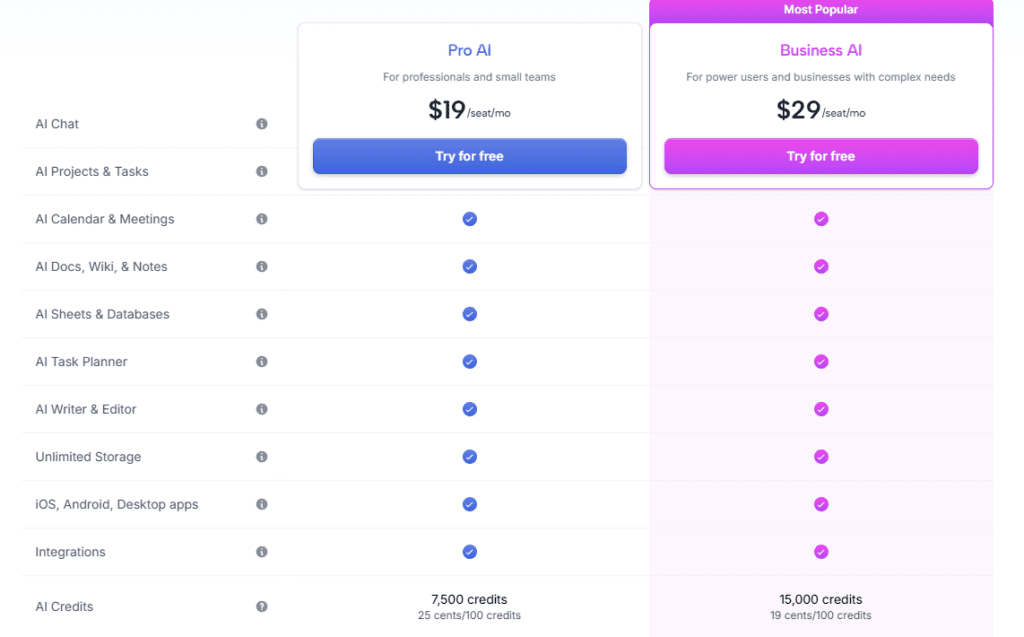Select the Most Popular banner
1024x637 pixels.
point(821,9)
